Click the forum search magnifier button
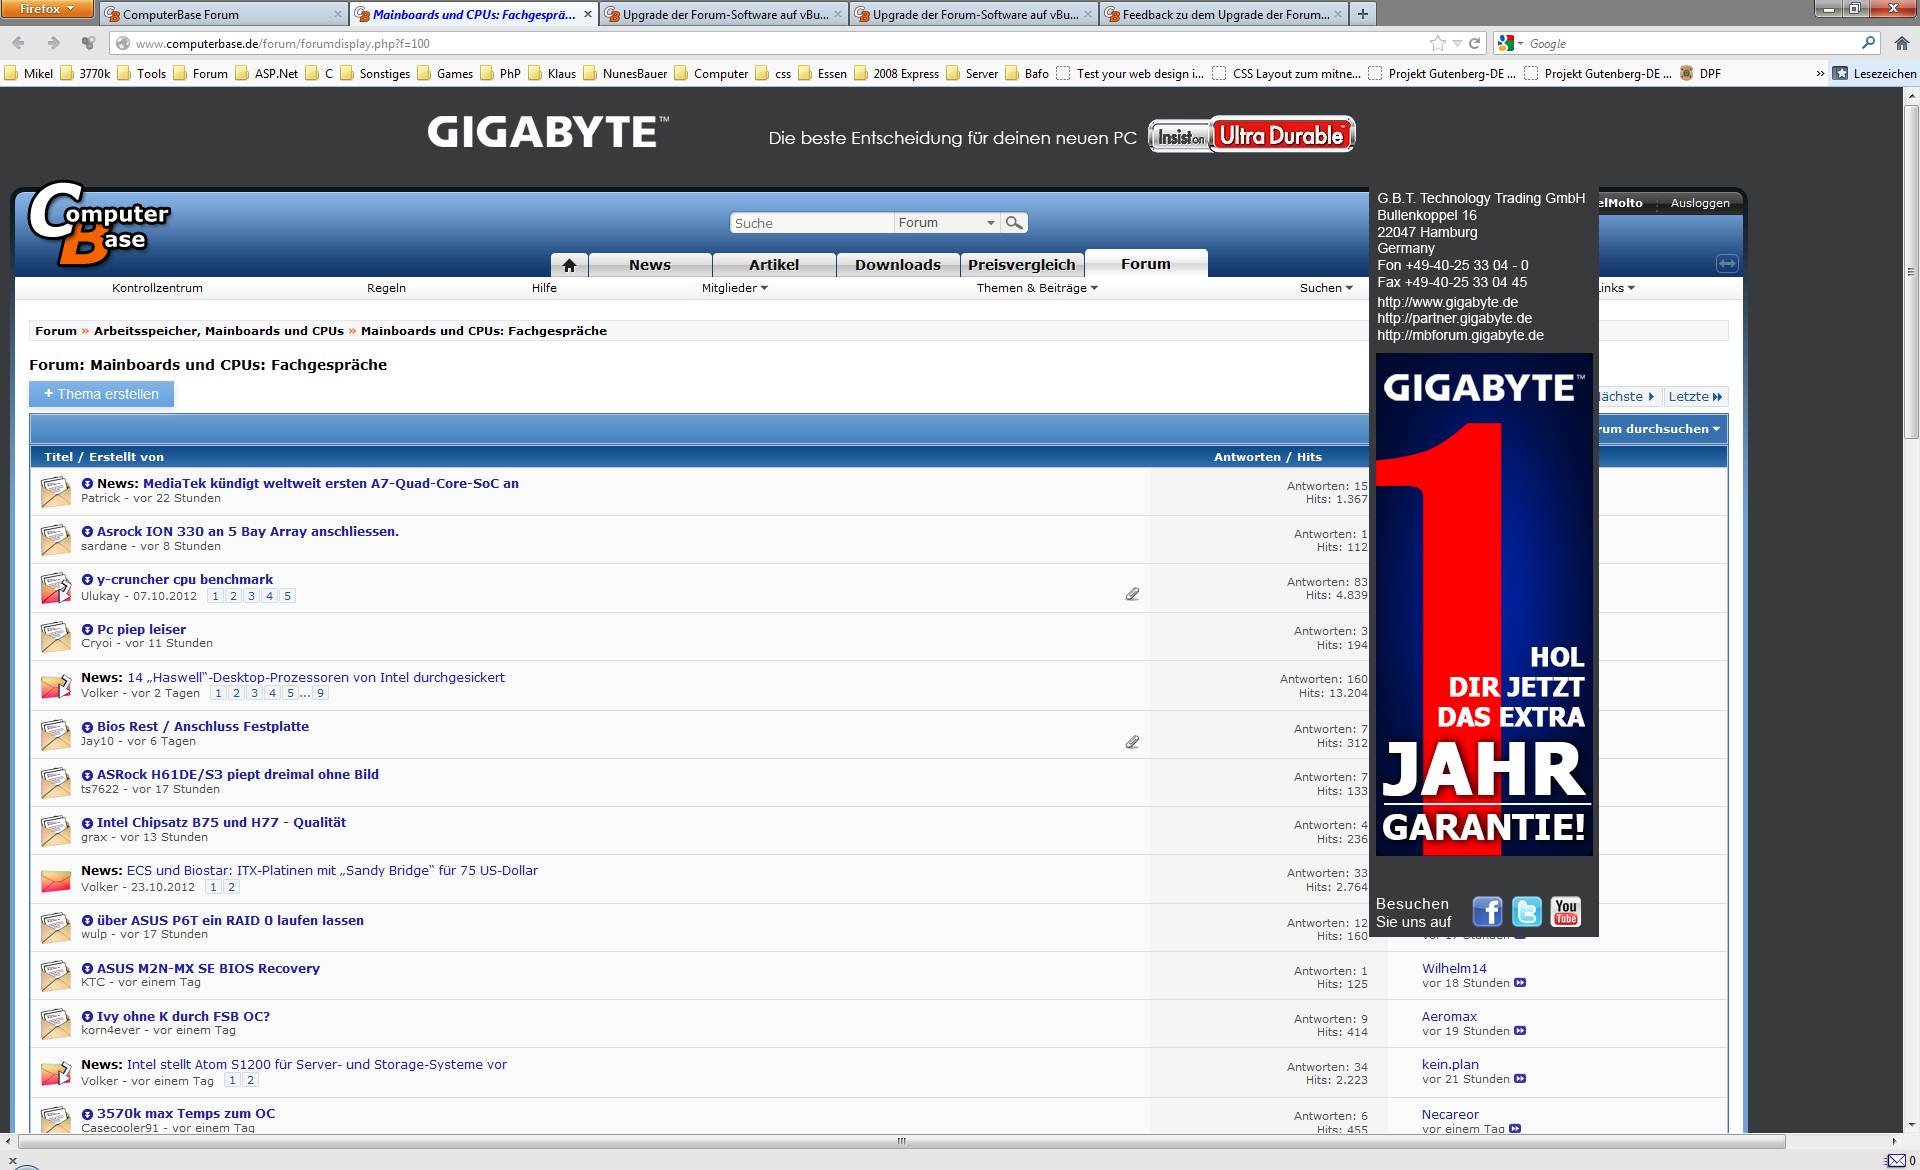Screen dimensions: 1920x1170 1014,223
